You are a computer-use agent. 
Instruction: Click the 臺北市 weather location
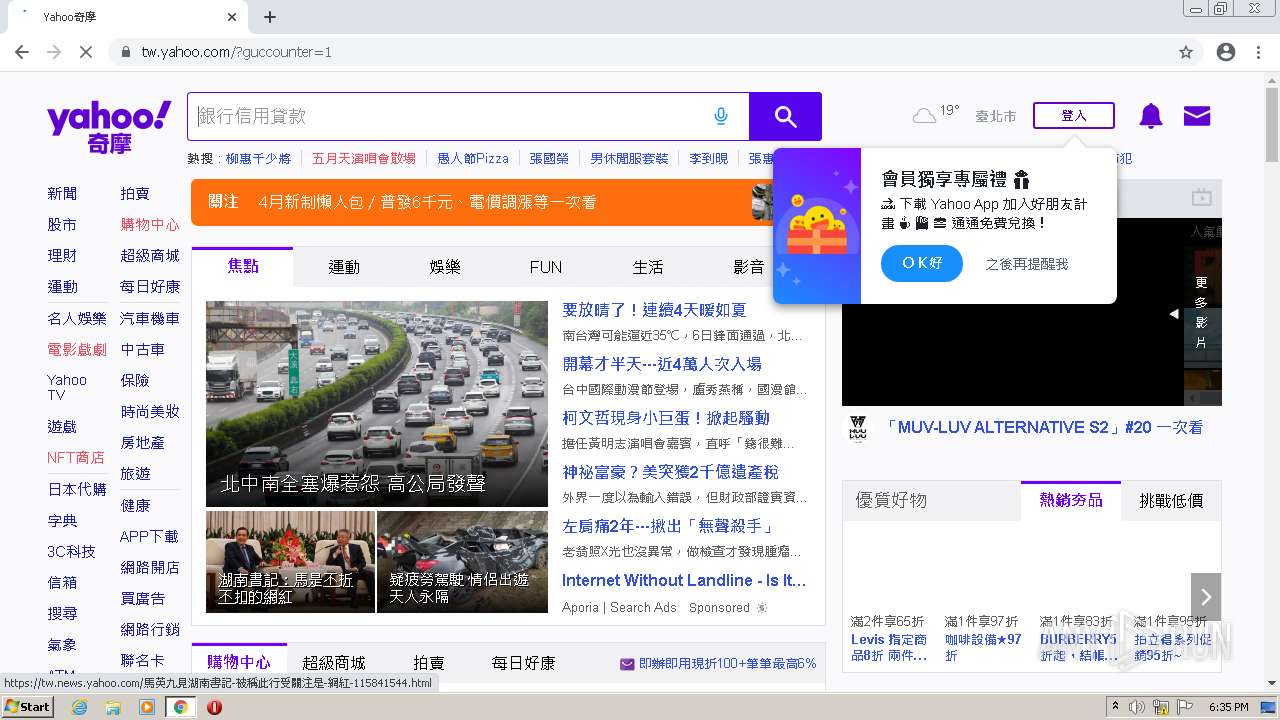(x=996, y=116)
